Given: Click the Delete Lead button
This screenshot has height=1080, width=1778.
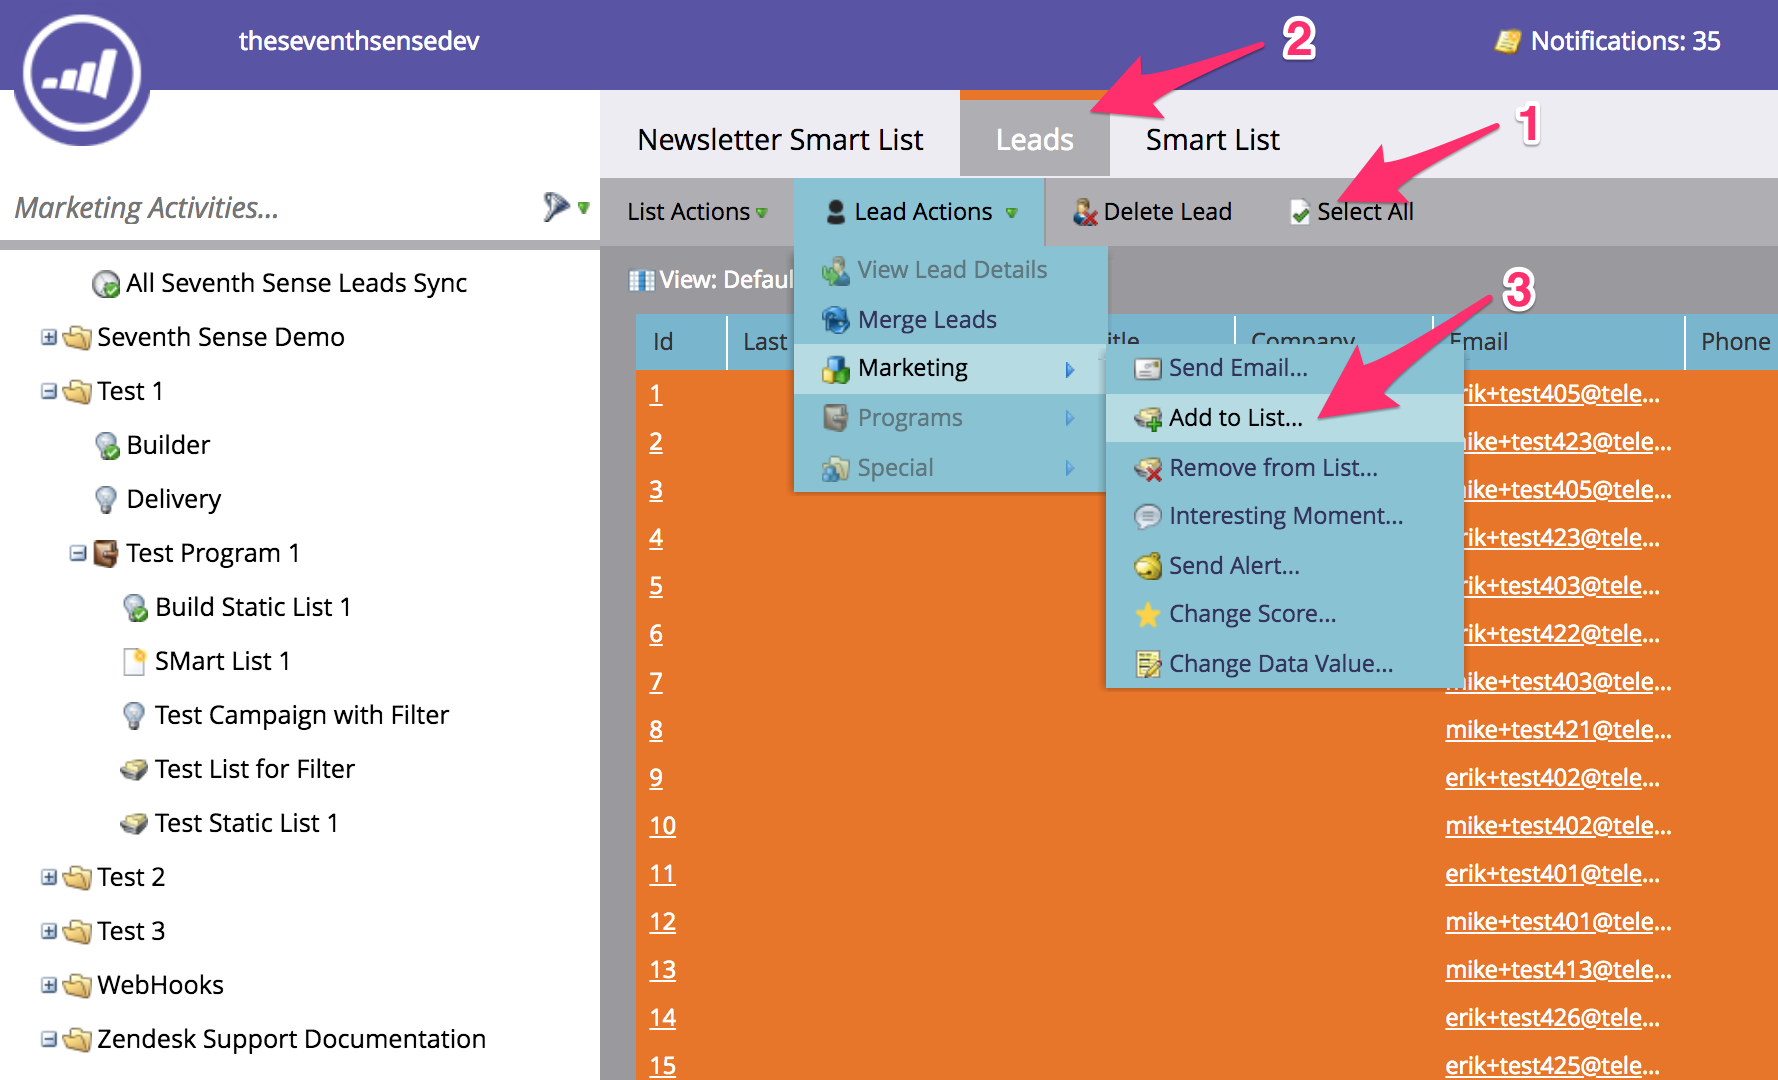Looking at the screenshot, I should click(1152, 212).
